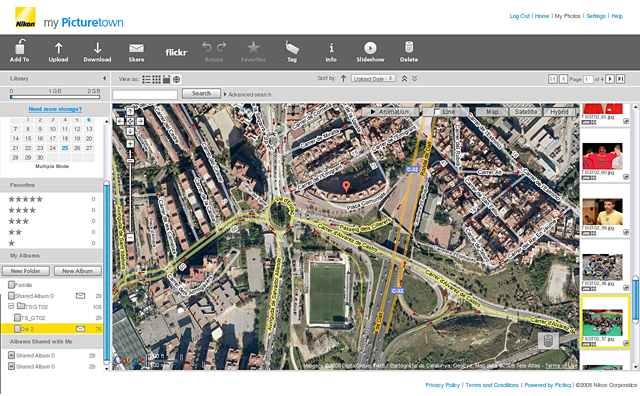Go to the next page
This screenshot has height=396, width=640.
(x=610, y=79)
